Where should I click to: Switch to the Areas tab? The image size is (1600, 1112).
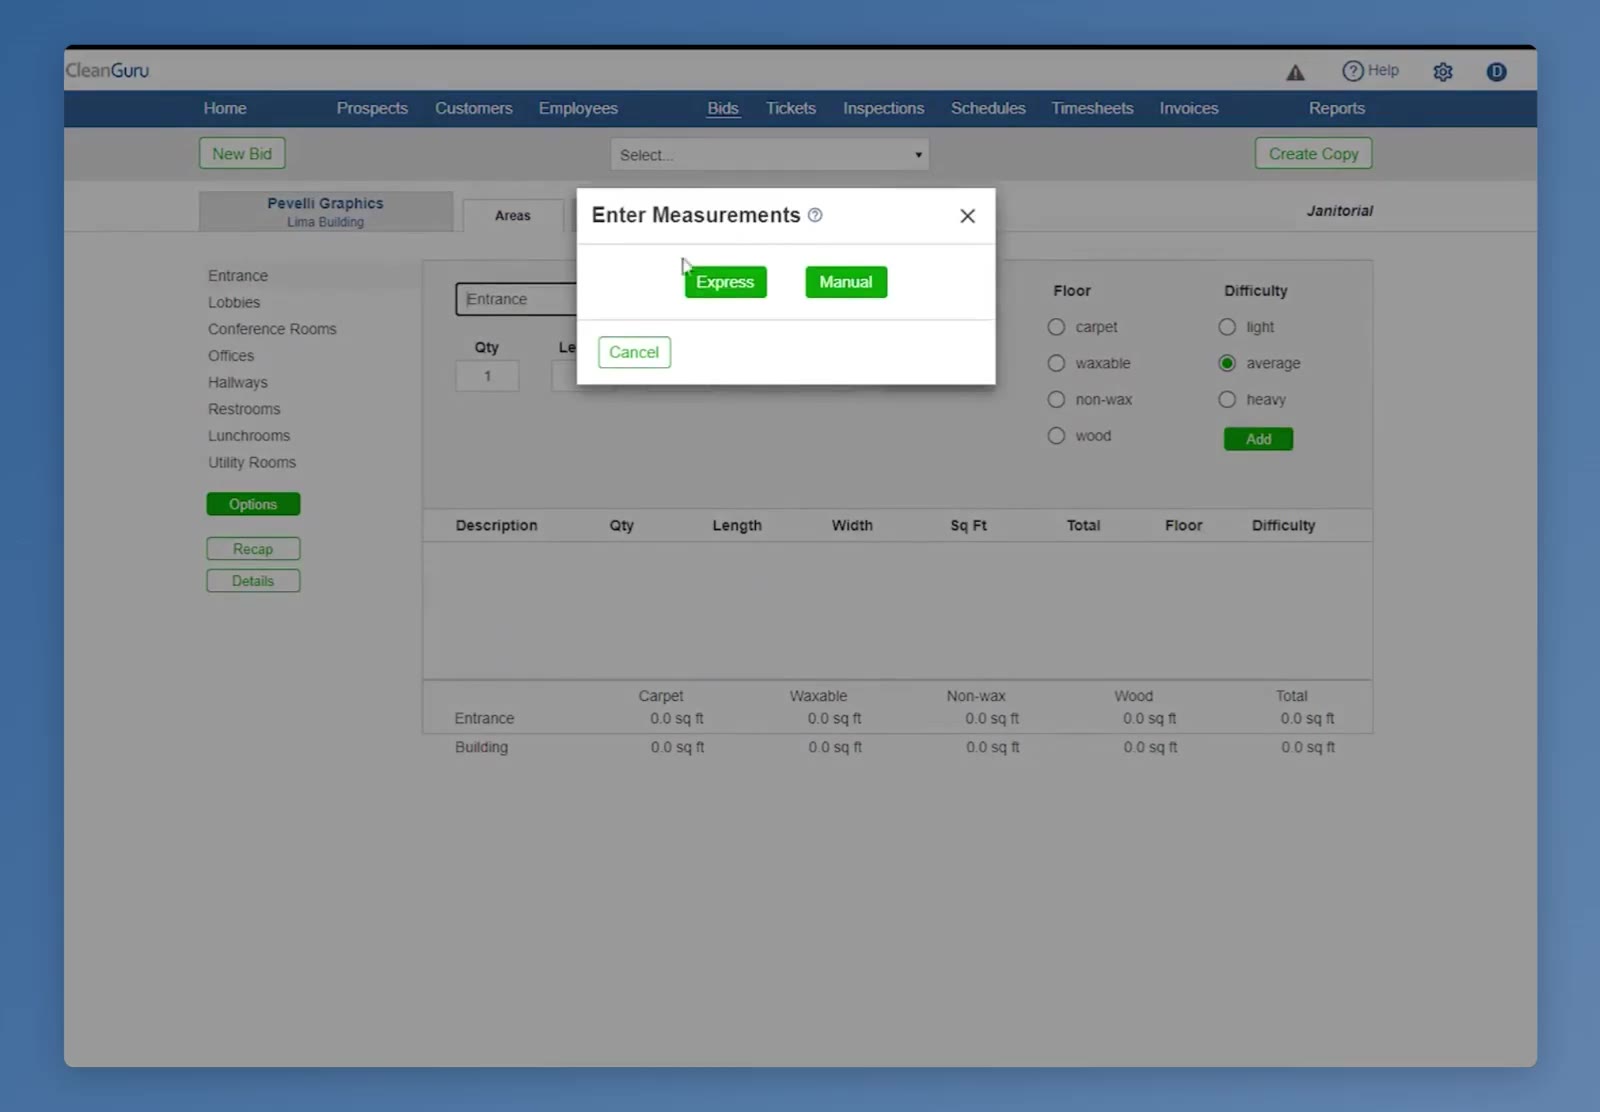[513, 215]
